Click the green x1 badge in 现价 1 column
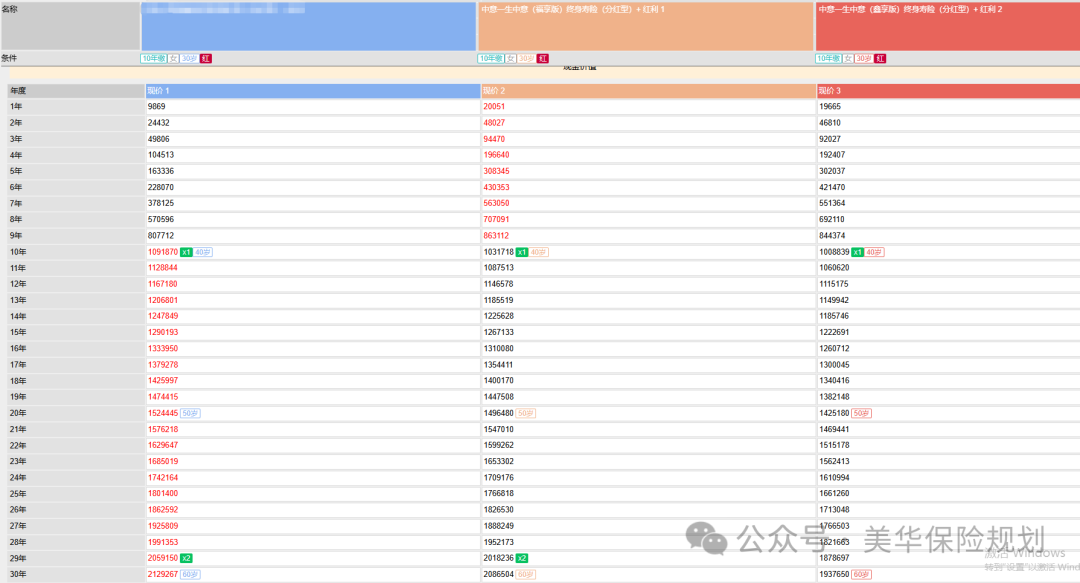The height and width of the screenshot is (583, 1080). point(186,252)
